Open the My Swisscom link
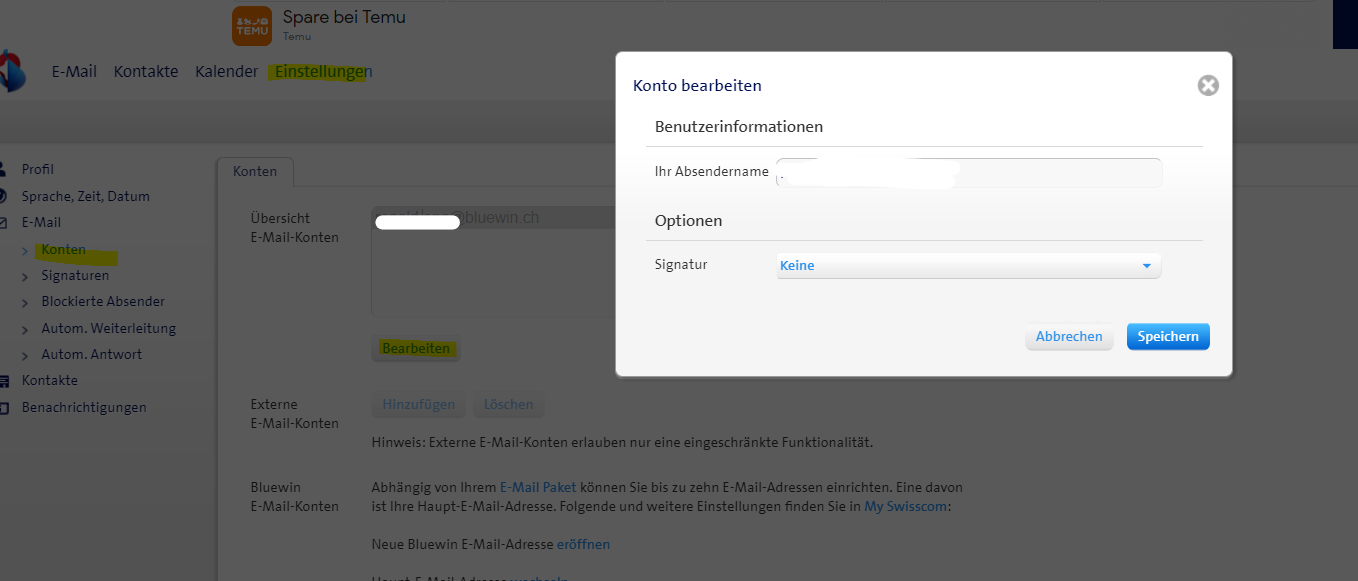Viewport: 1358px width, 581px height. (904, 507)
